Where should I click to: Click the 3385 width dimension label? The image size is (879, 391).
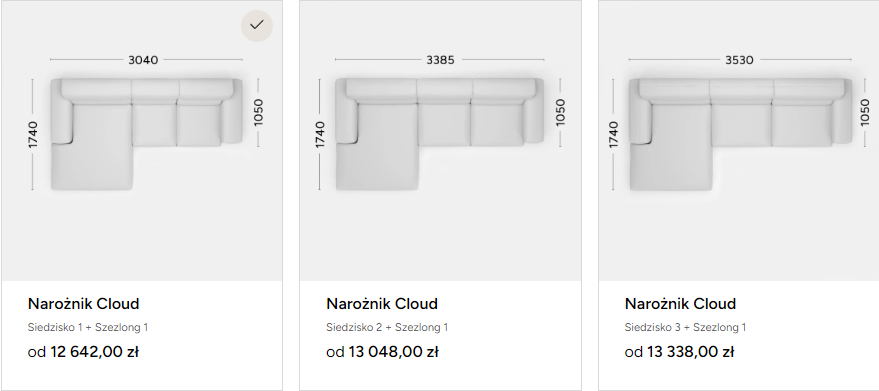440,59
